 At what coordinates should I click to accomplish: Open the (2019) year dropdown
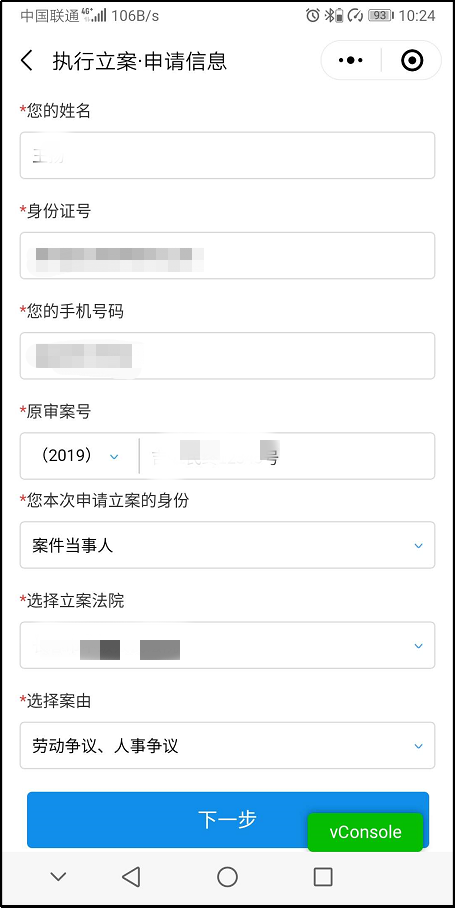point(79,456)
